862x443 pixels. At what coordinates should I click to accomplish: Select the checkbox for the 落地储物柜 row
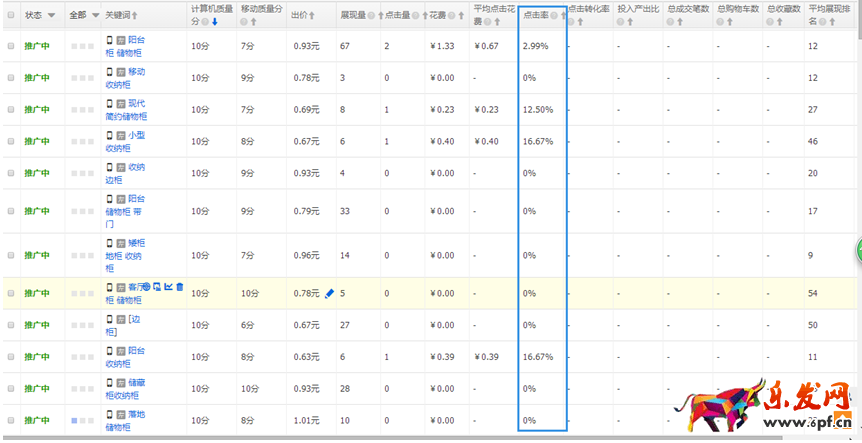11,421
